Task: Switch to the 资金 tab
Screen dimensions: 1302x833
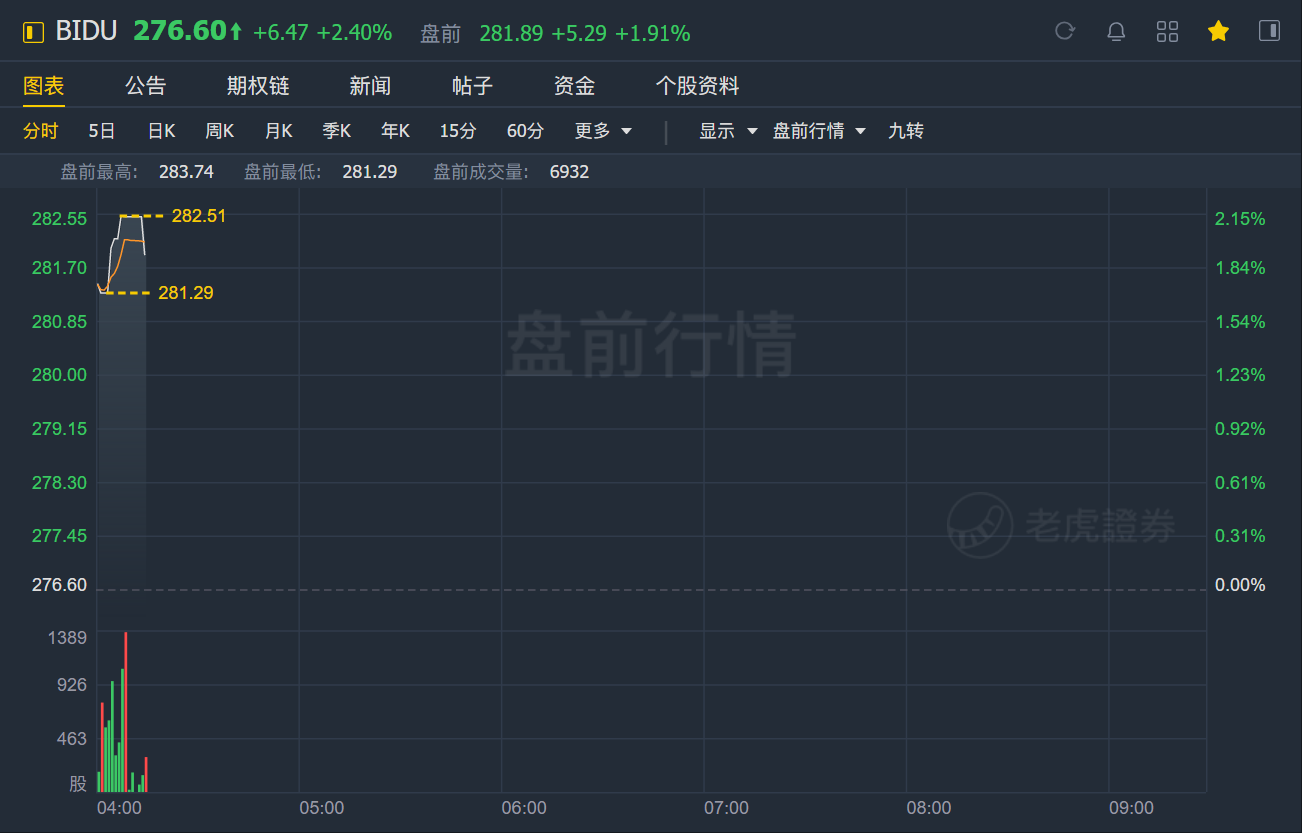Action: tap(575, 86)
